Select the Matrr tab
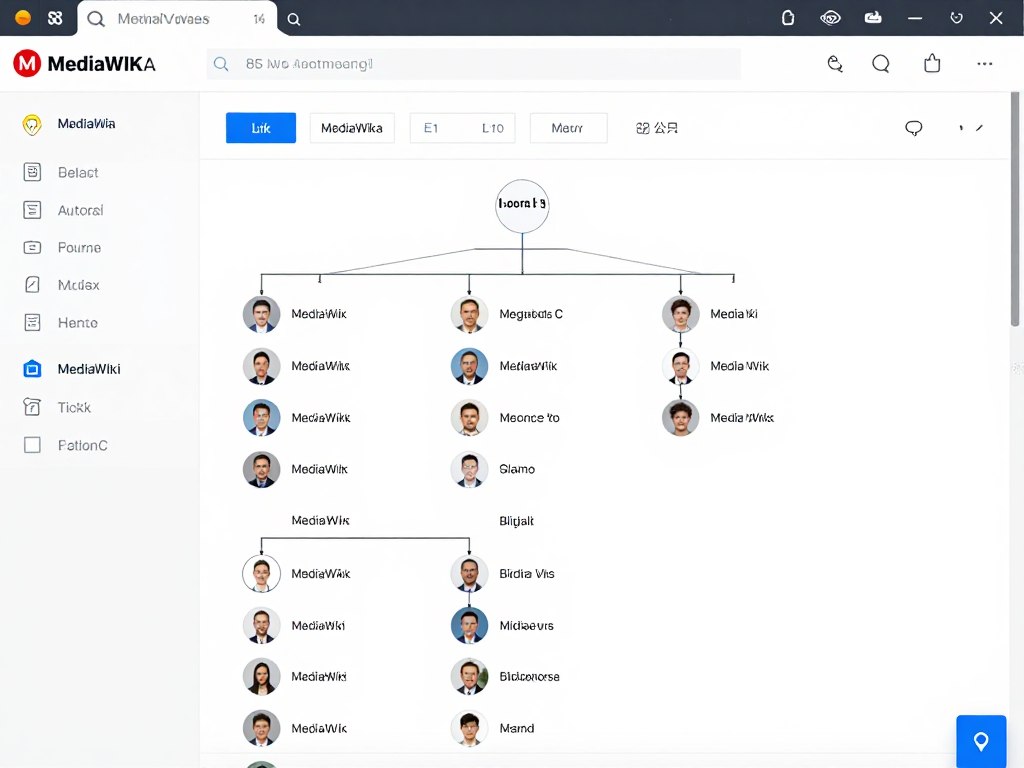The width and height of the screenshot is (1024, 768). pyautogui.click(x=568, y=128)
